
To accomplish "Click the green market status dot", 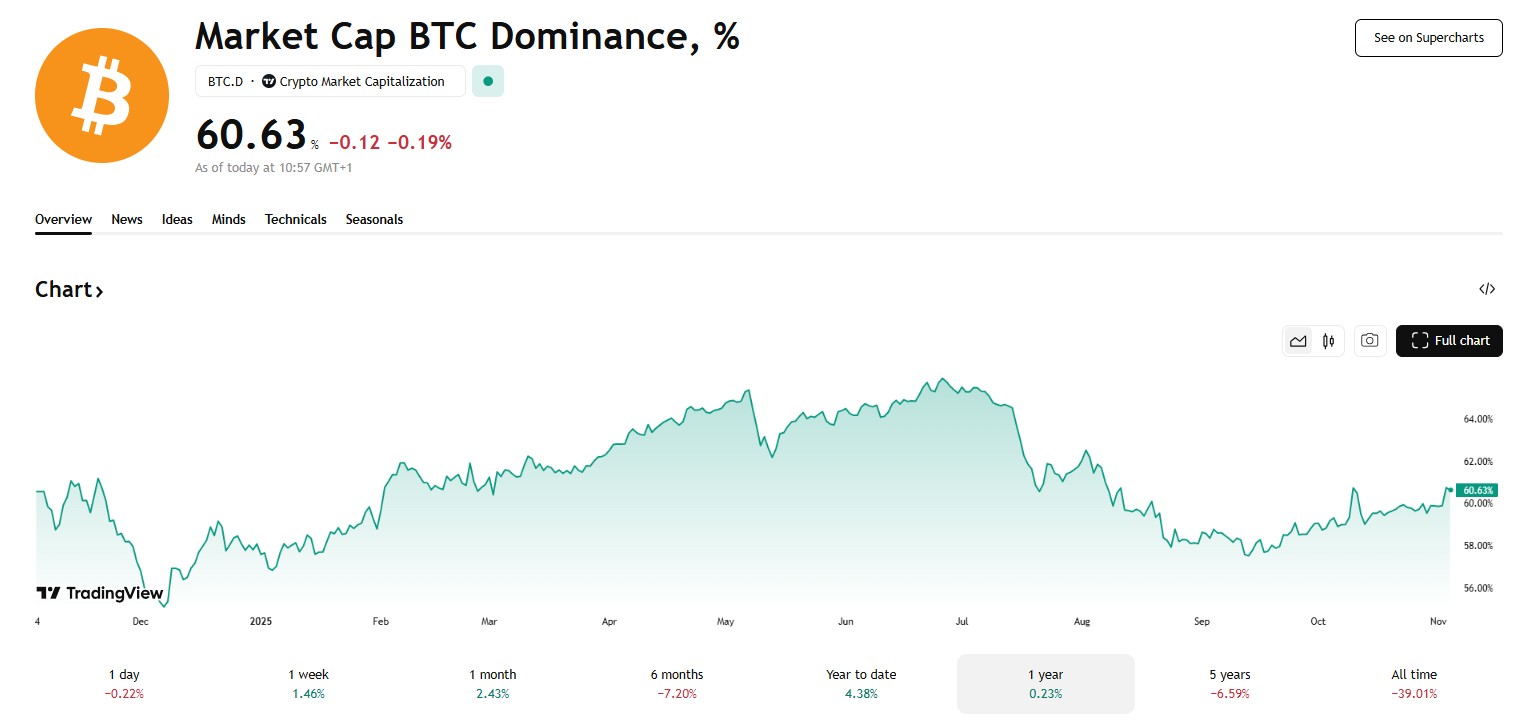I will pyautogui.click(x=488, y=82).
